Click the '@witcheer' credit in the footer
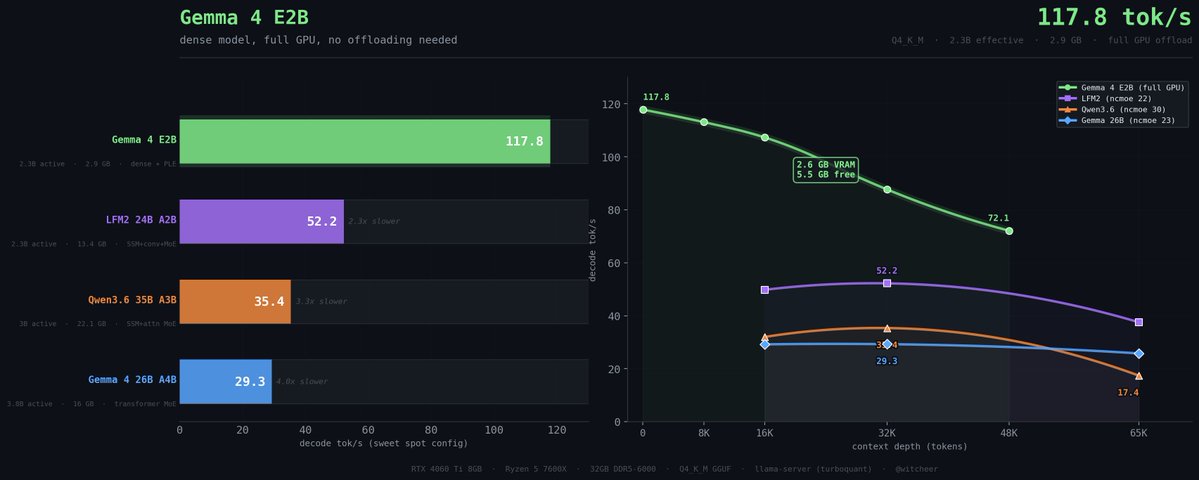This screenshot has width=1199, height=480. pyautogui.click(x=916, y=469)
